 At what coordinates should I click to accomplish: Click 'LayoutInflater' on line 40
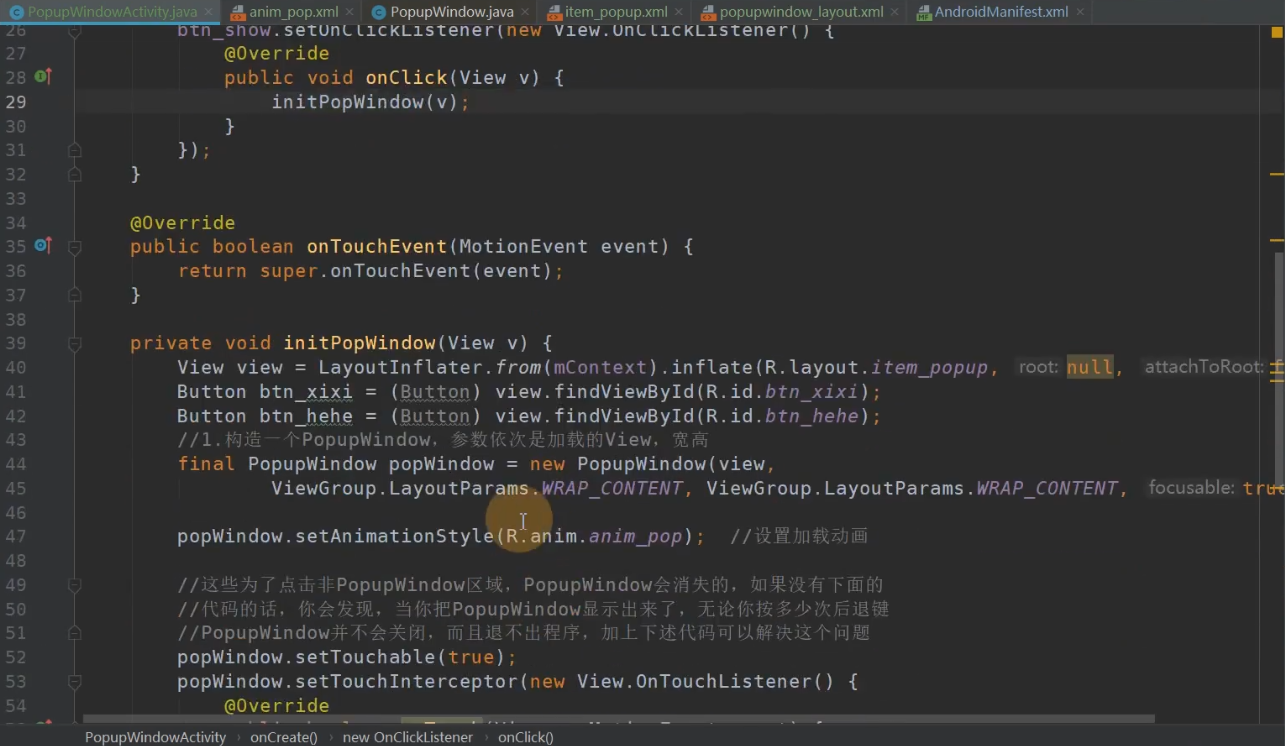400,367
